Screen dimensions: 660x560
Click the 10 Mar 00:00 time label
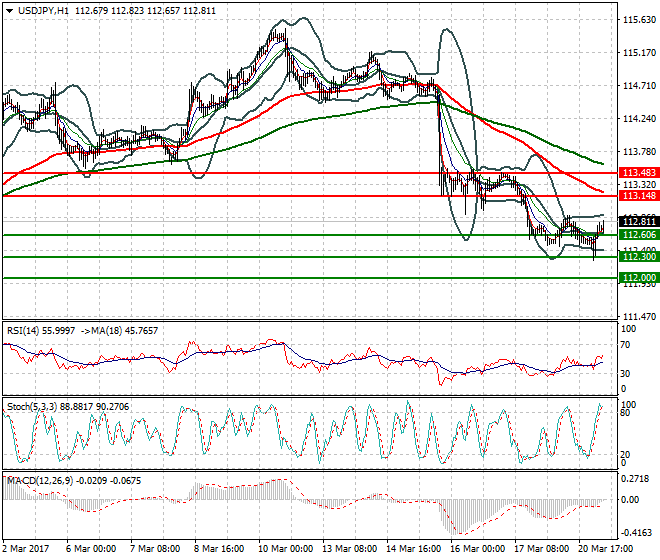click(285, 549)
